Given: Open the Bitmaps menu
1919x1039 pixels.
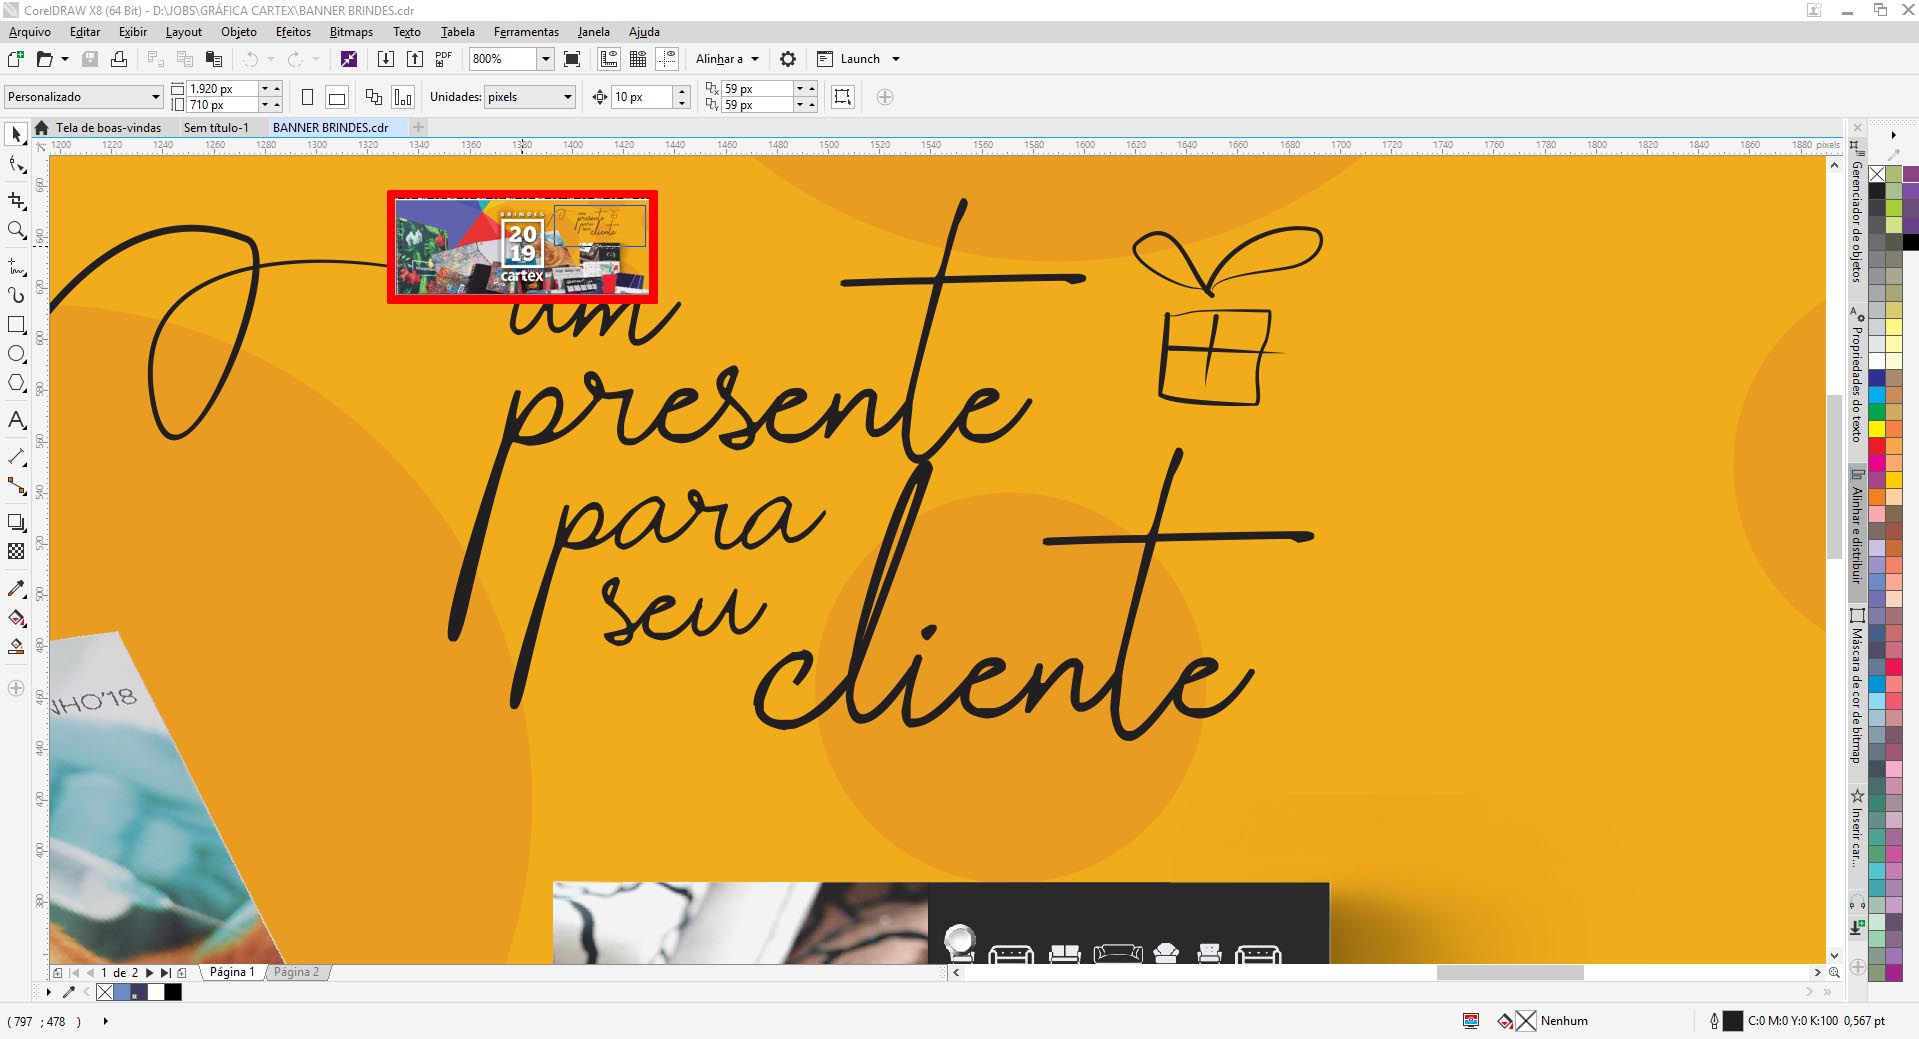Looking at the screenshot, I should [351, 32].
